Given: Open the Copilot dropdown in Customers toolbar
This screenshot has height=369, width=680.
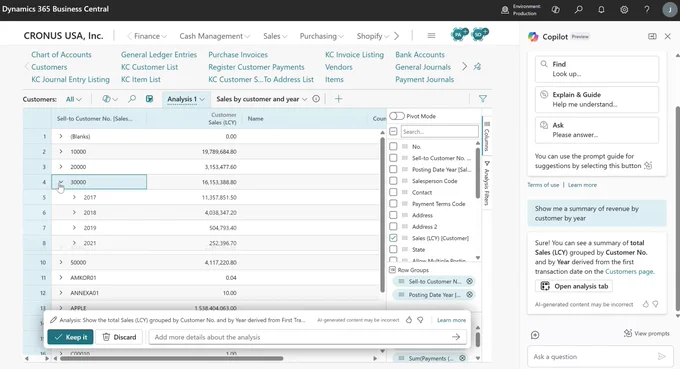Looking at the screenshot, I should 110,99.
